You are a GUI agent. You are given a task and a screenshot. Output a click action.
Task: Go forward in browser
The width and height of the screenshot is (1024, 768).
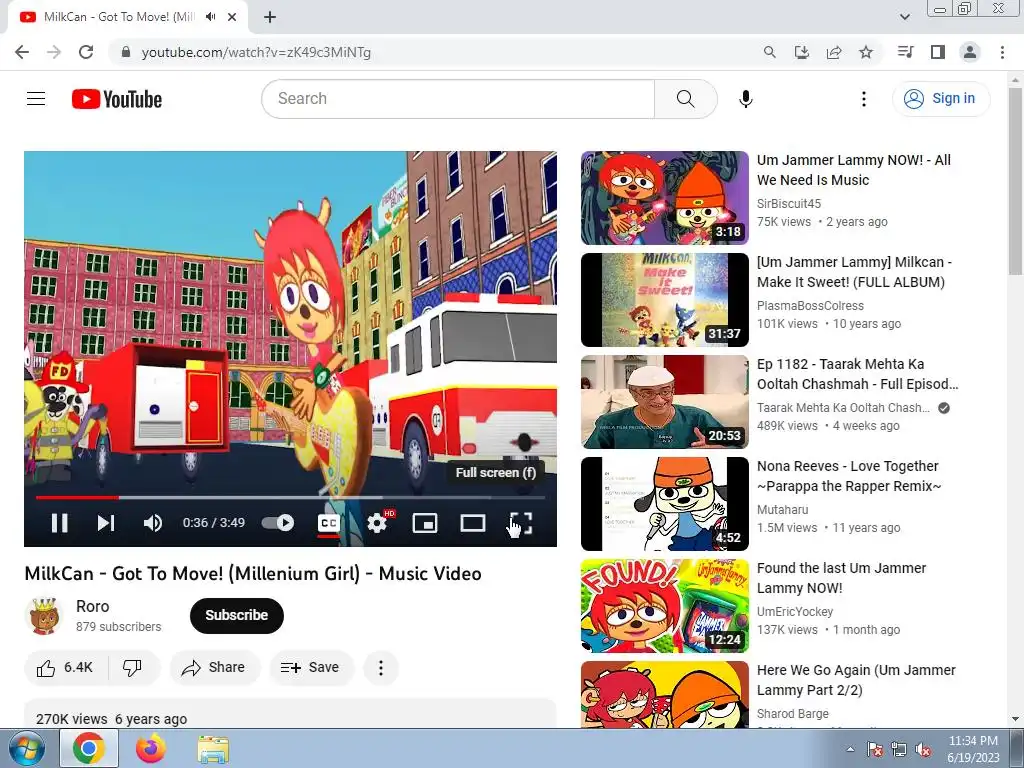coord(54,52)
